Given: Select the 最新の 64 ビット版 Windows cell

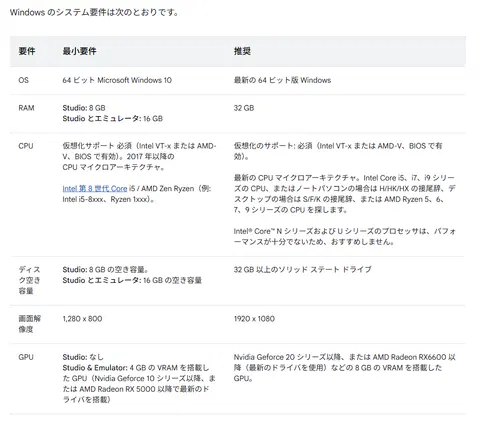Looking at the screenshot, I should coord(282,80).
